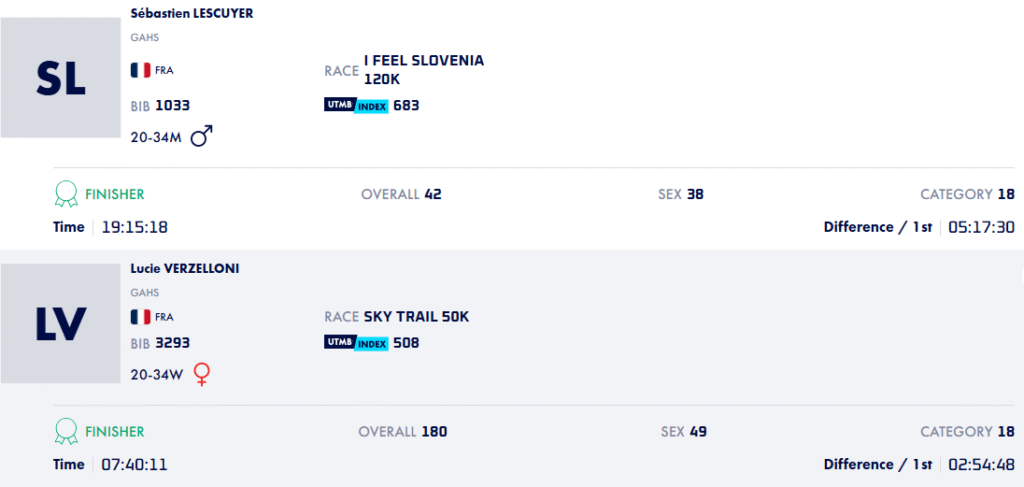Screen dimensions: 1024x487
Task: Click the LV avatar thumbnail
Action: (x=60, y=323)
